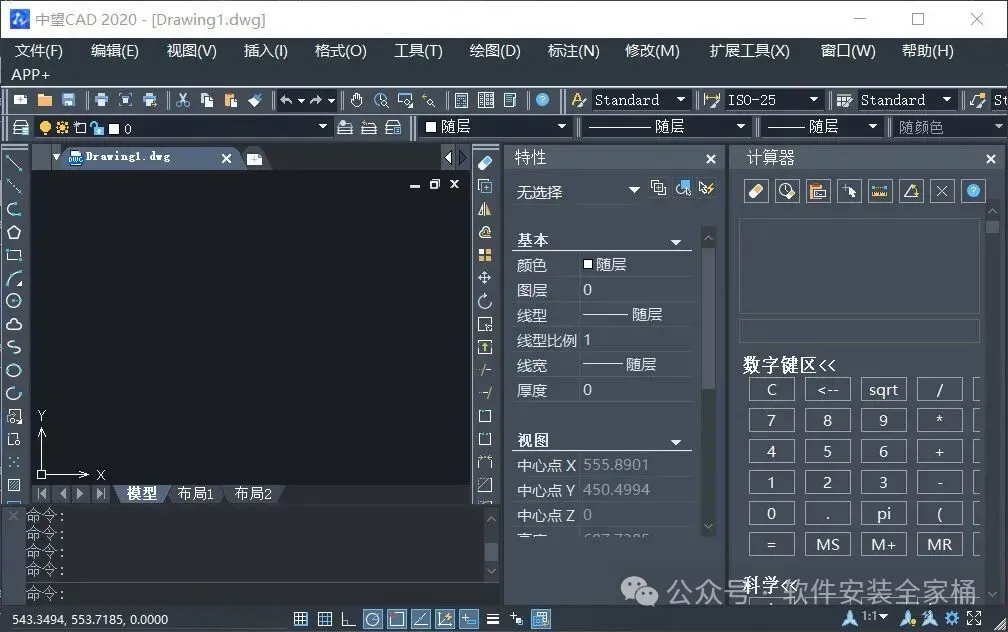This screenshot has height=632, width=1008.
Task: Click the calculator history clock icon
Action: tap(787, 191)
